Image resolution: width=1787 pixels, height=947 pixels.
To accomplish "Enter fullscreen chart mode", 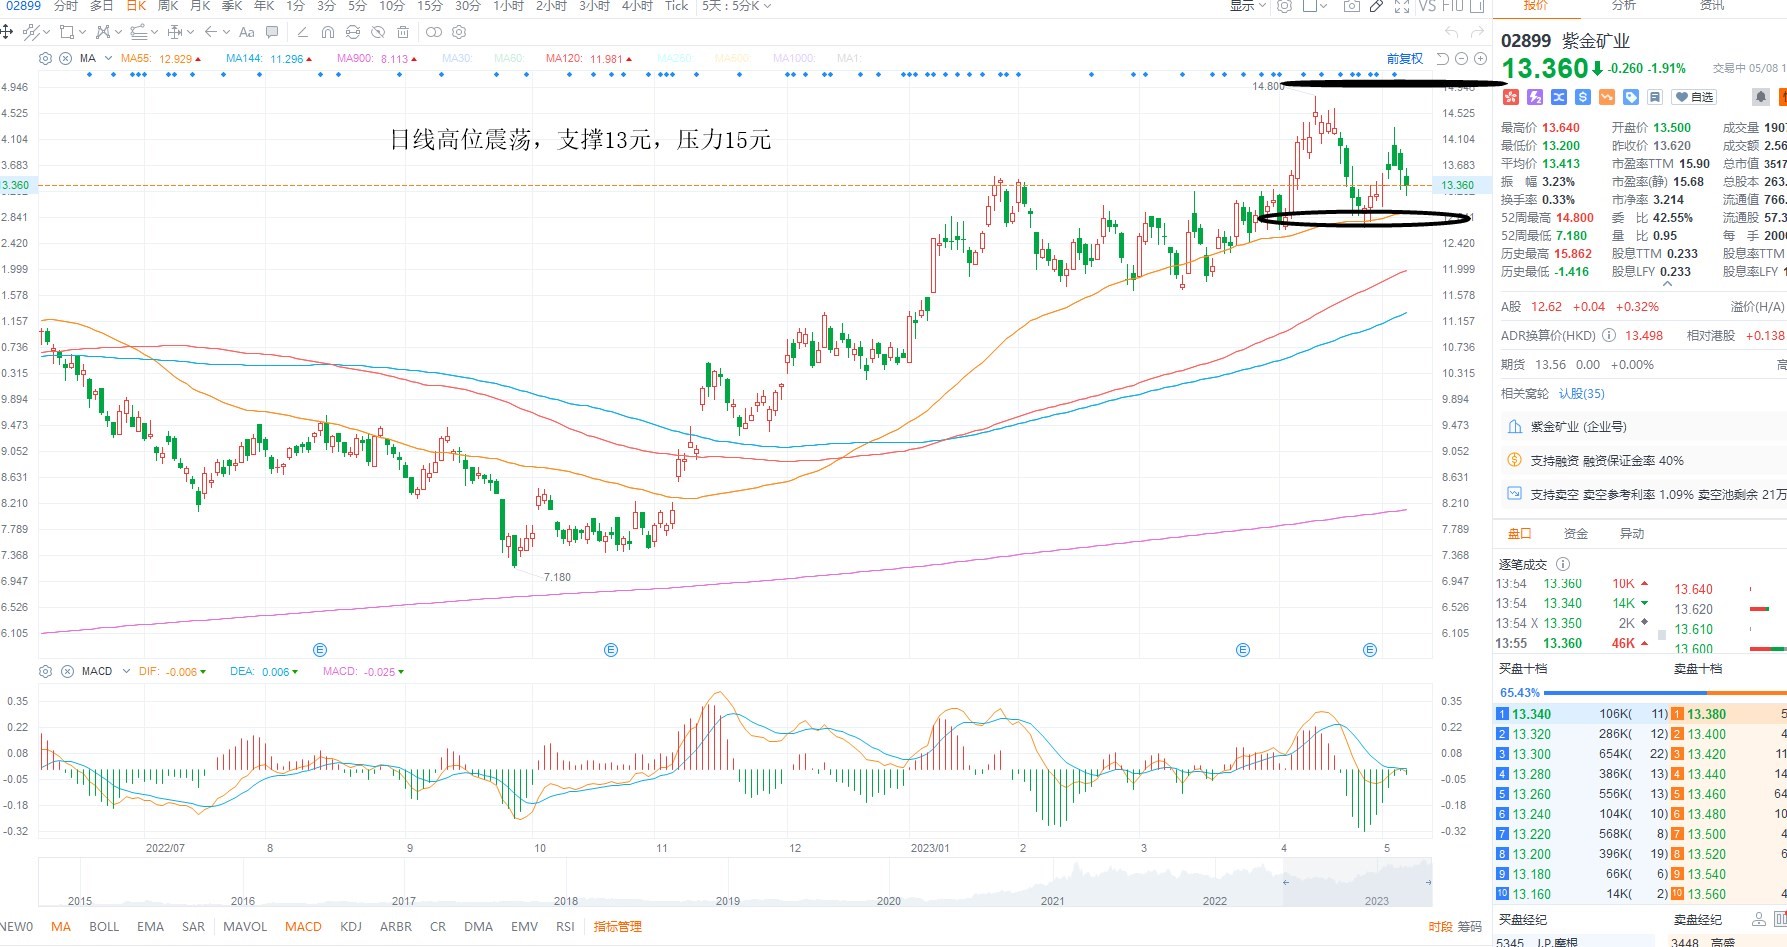I will [x=1402, y=6].
